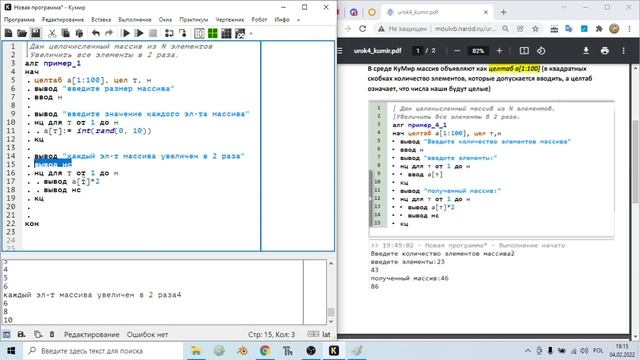Open the green Robot field icon
Viewport: 640px width, 360px height.
click(213, 33)
